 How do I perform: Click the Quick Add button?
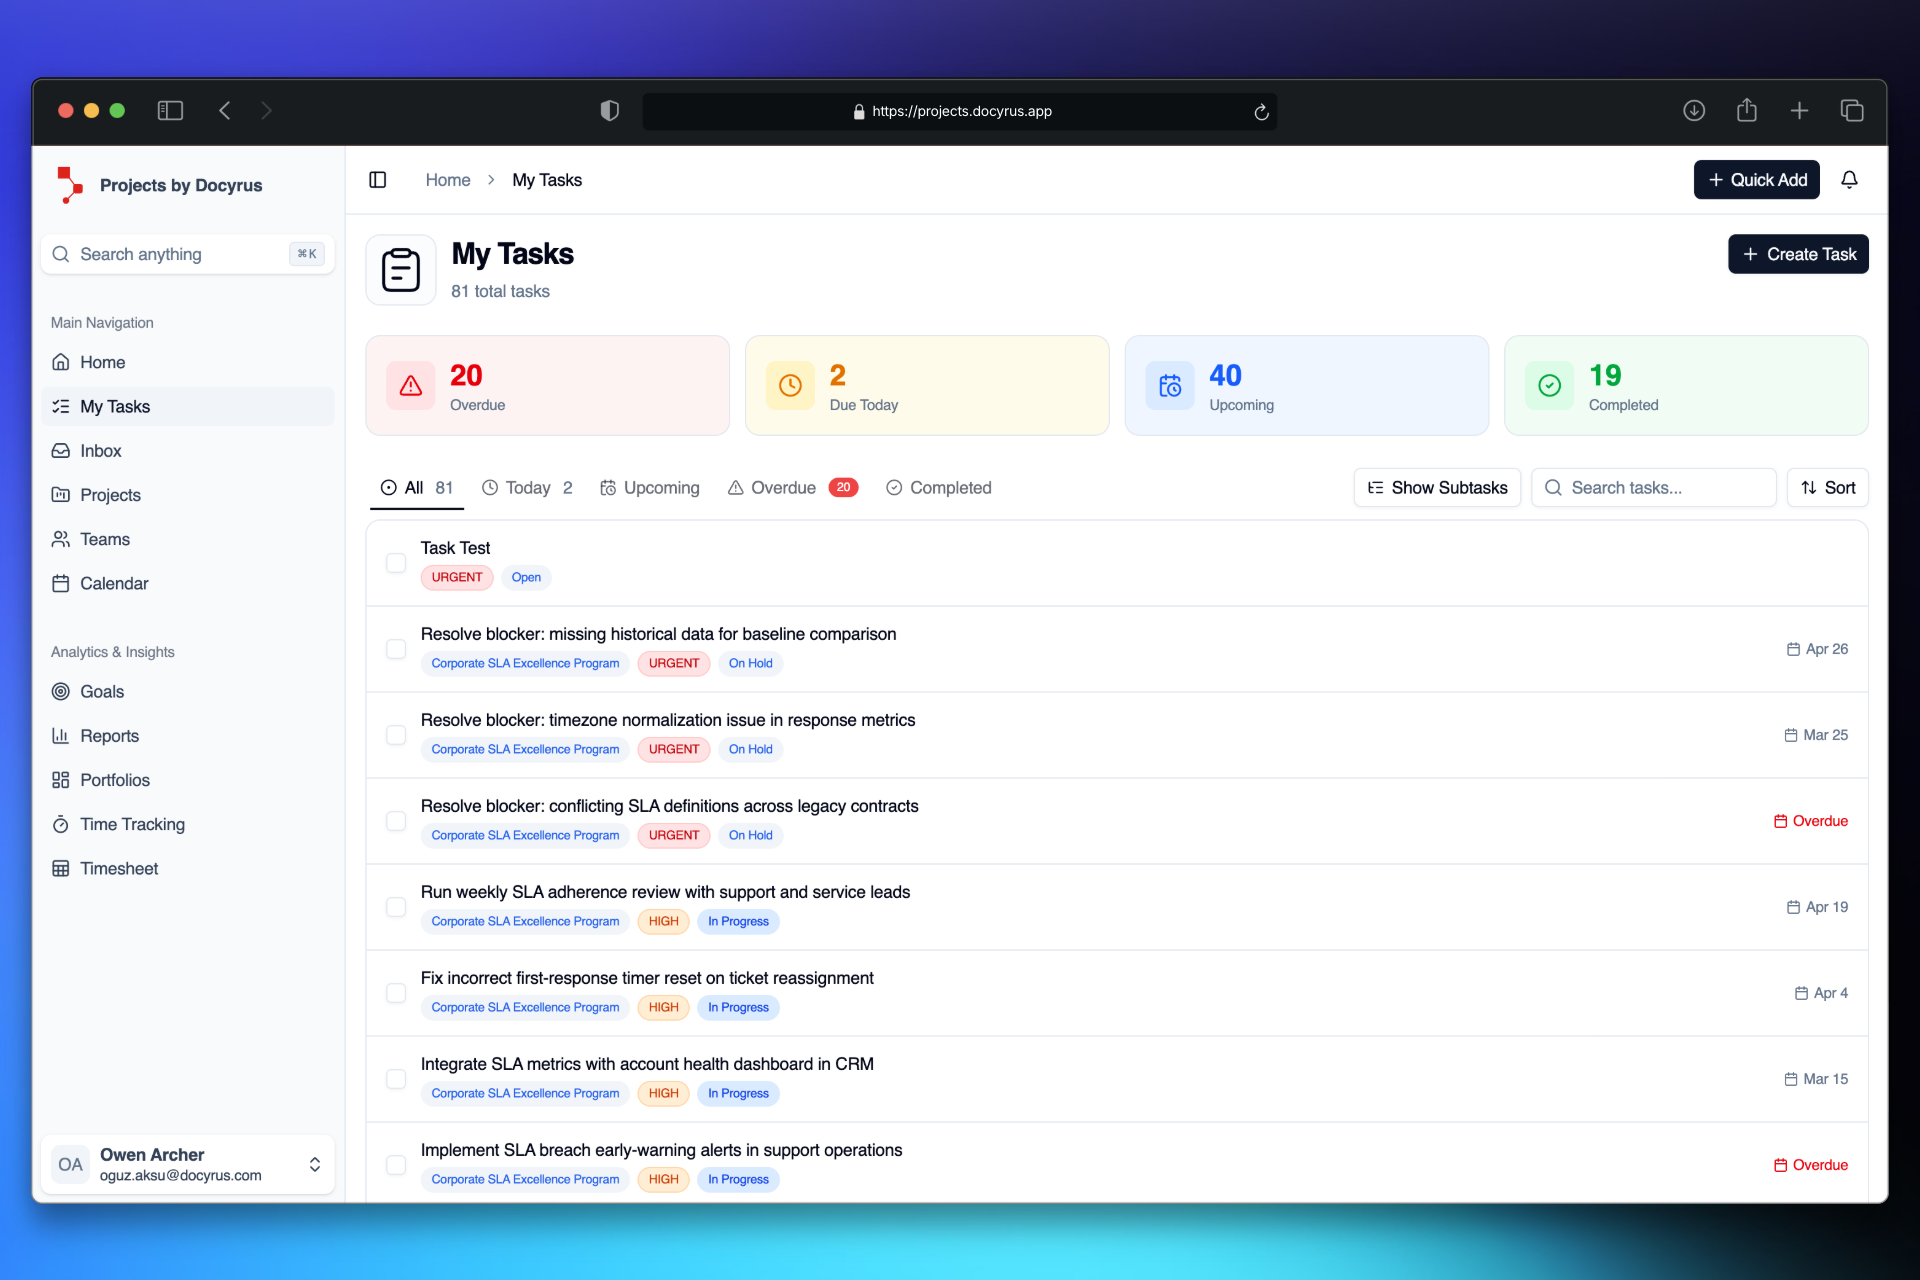[x=1756, y=180]
